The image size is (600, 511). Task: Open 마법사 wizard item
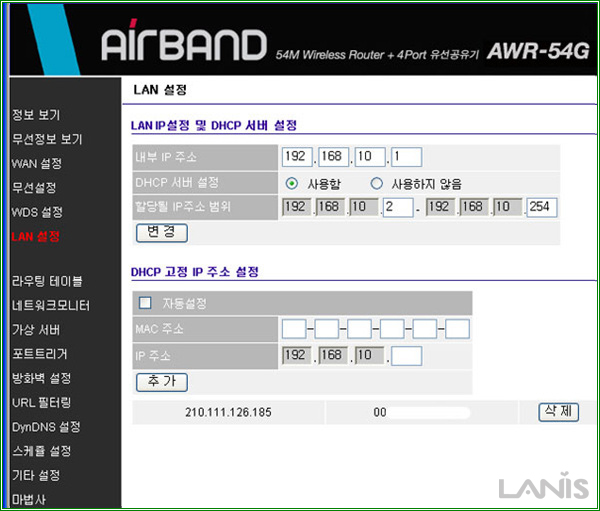[29, 499]
